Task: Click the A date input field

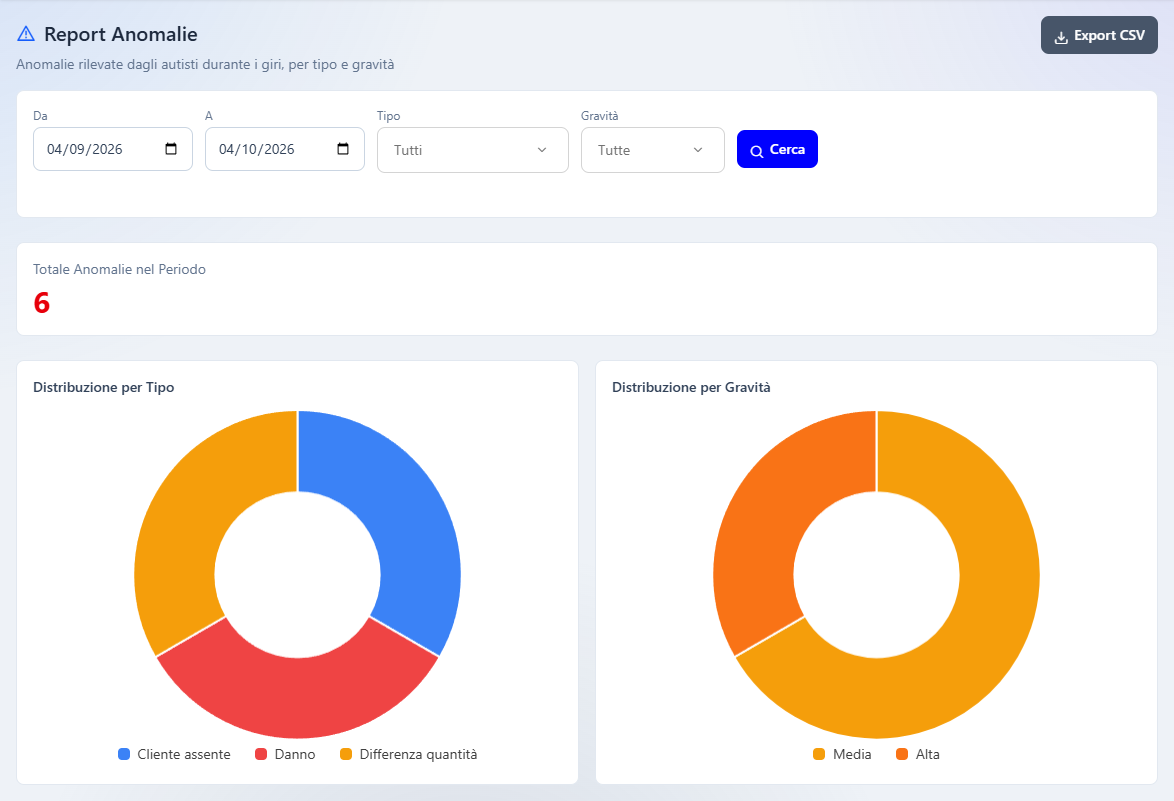Action: pos(285,149)
